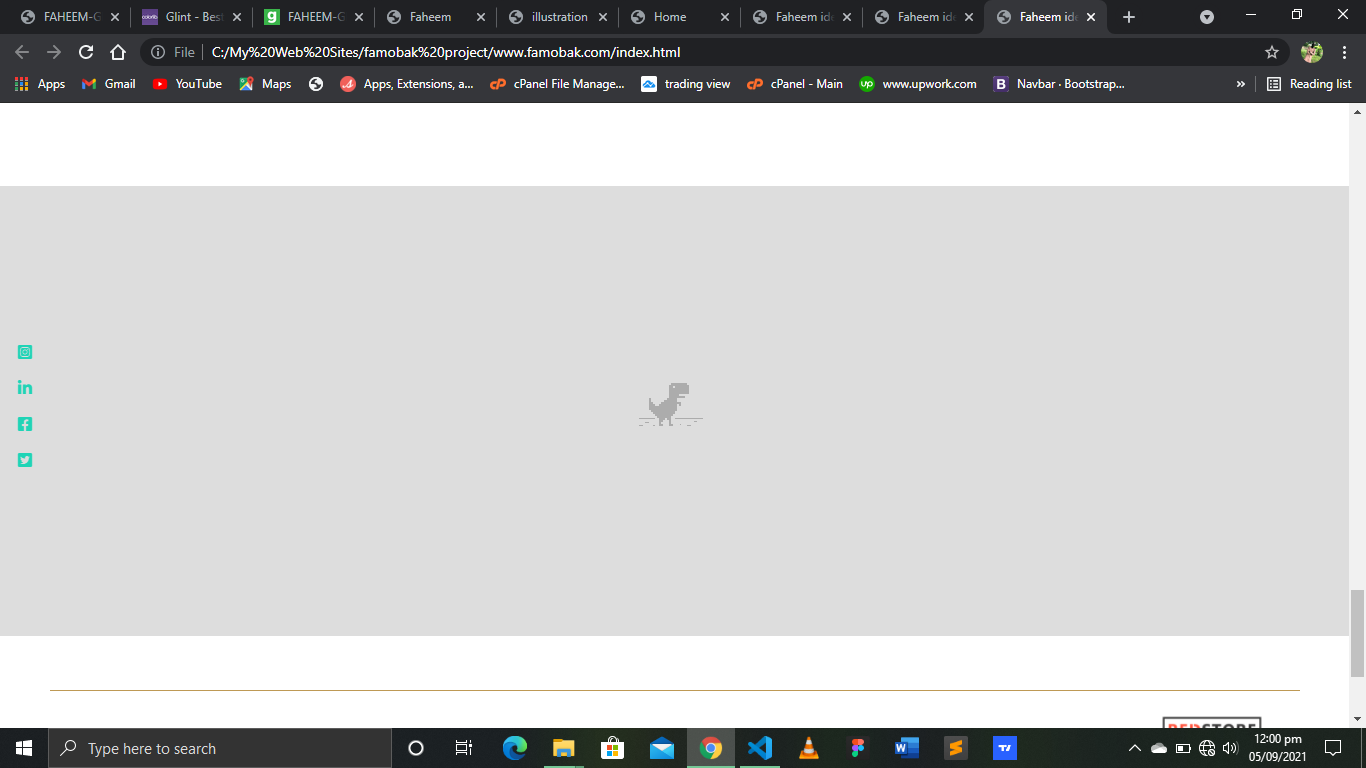This screenshot has width=1366, height=768.
Task: View site information icon beside File label
Action: [x=158, y=52]
